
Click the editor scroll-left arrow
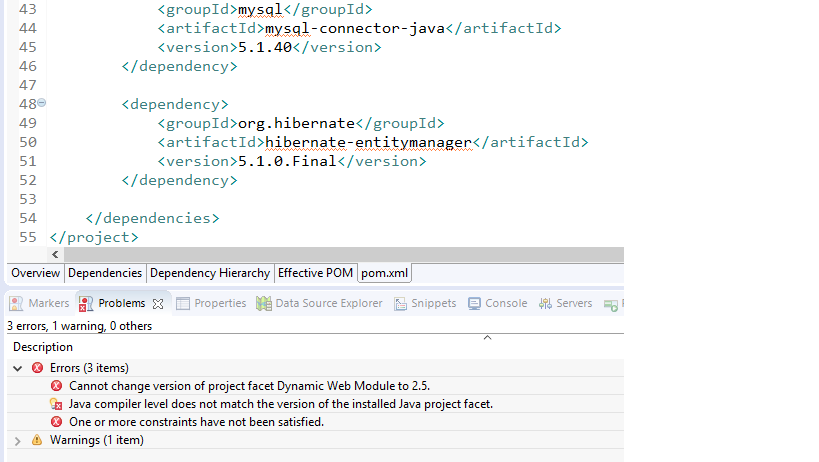[55, 255]
